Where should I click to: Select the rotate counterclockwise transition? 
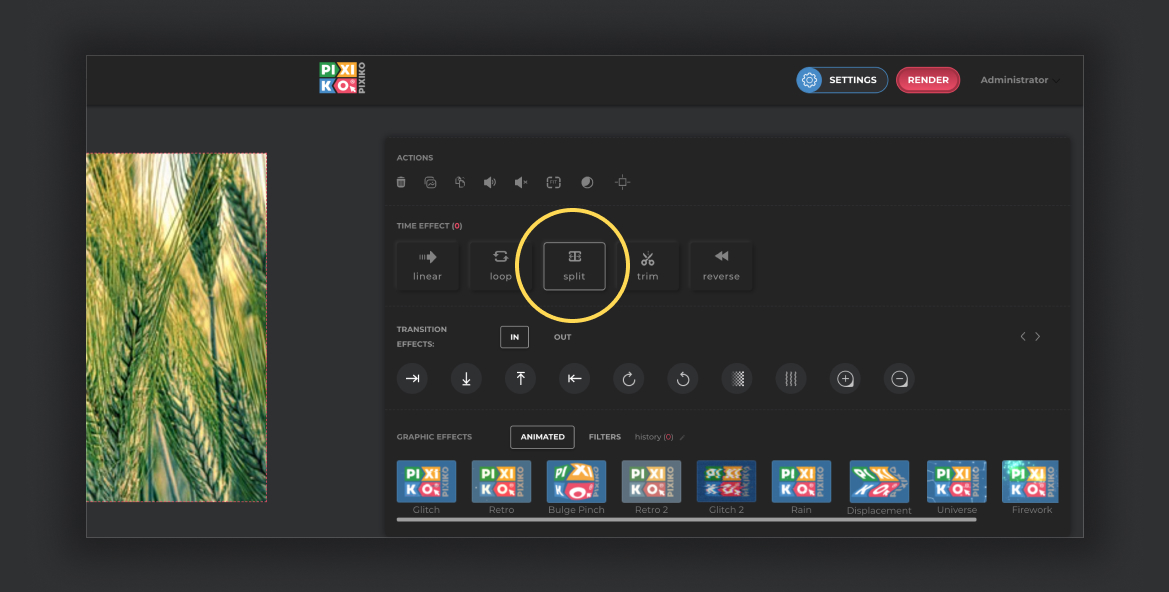(683, 379)
